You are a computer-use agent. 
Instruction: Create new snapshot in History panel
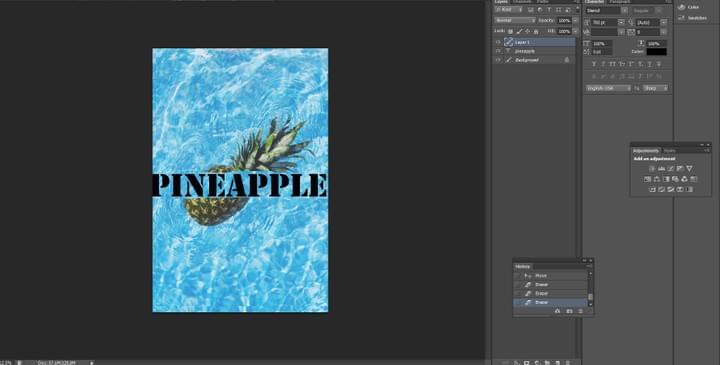(569, 311)
